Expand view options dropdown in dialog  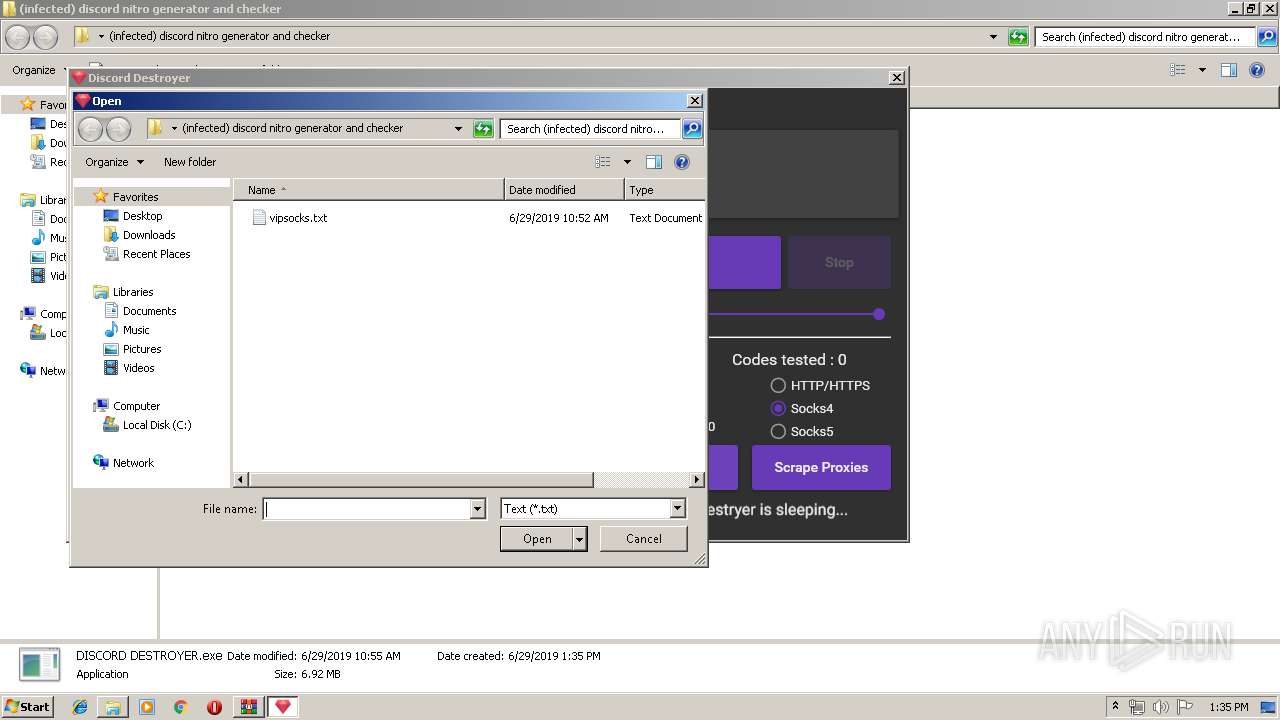pos(627,162)
